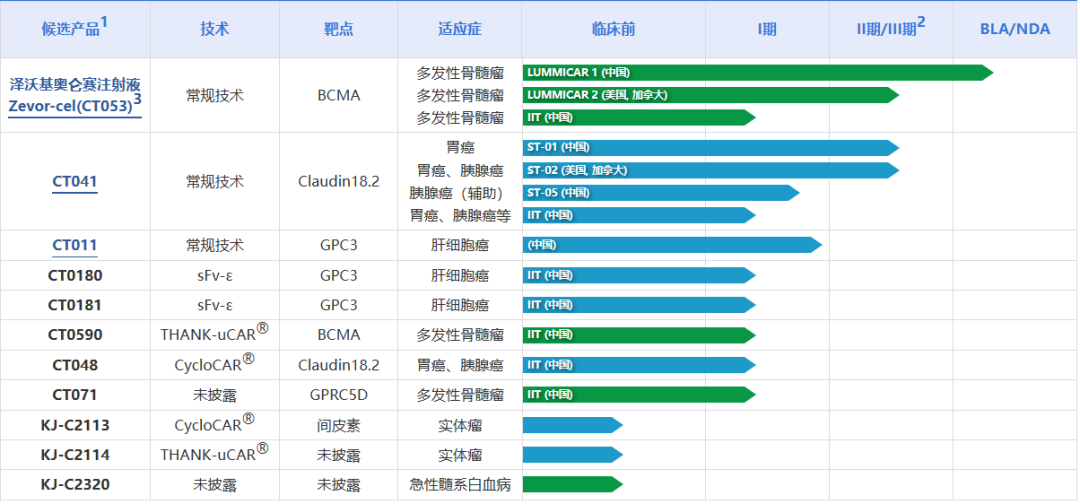
Task: Select the ST-01 (中国) pipeline bar
Action: pos(709,148)
